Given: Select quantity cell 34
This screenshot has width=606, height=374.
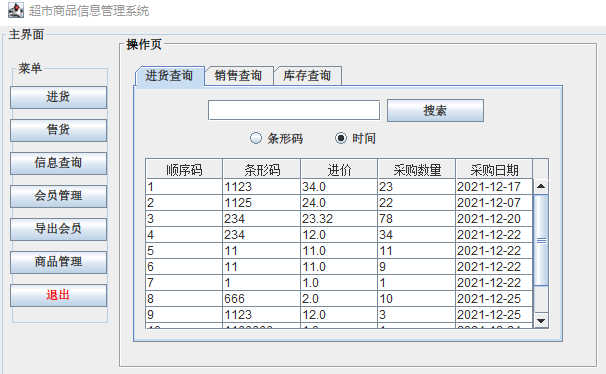Looking at the screenshot, I should [417, 235].
